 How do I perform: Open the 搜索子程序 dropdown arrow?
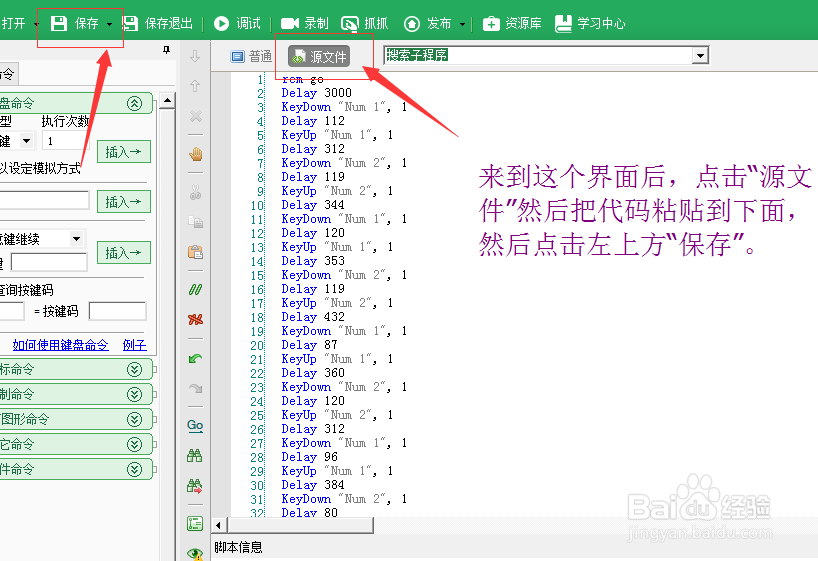click(700, 55)
